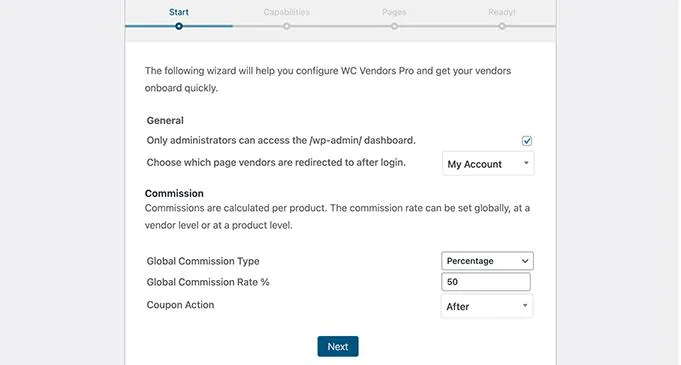Click the Capabilities progress circle marker
Screen dimensions: 681x365
pos(286,26)
